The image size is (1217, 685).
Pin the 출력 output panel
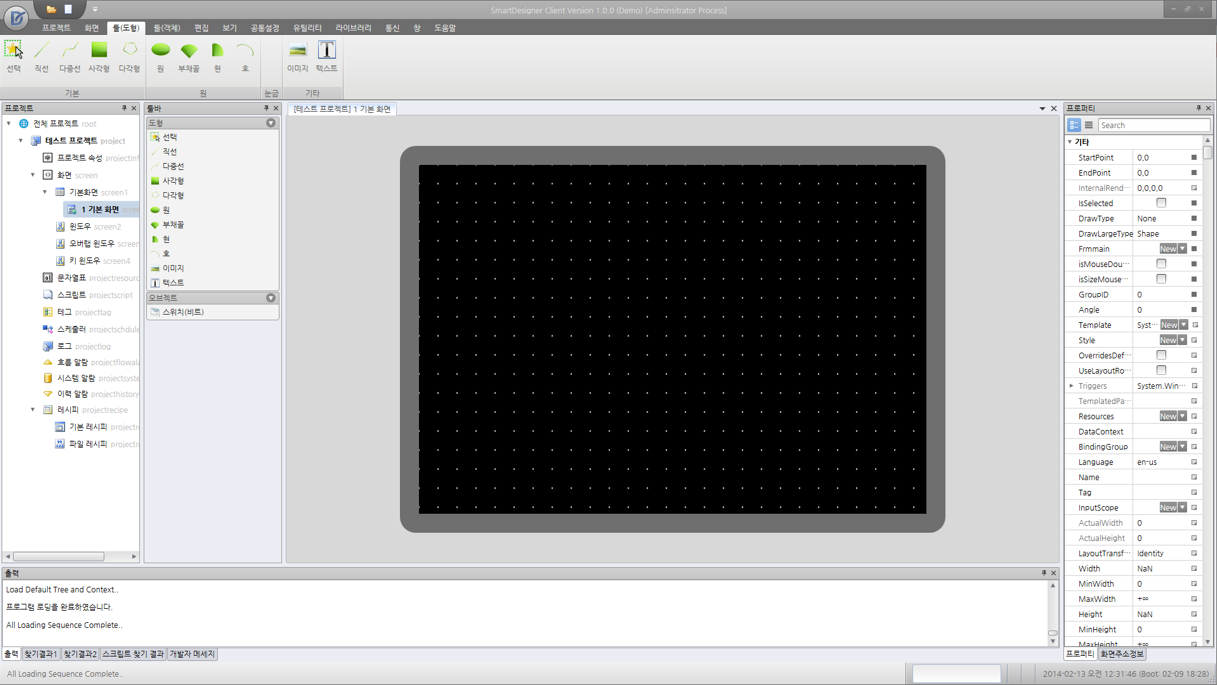pos(1043,573)
